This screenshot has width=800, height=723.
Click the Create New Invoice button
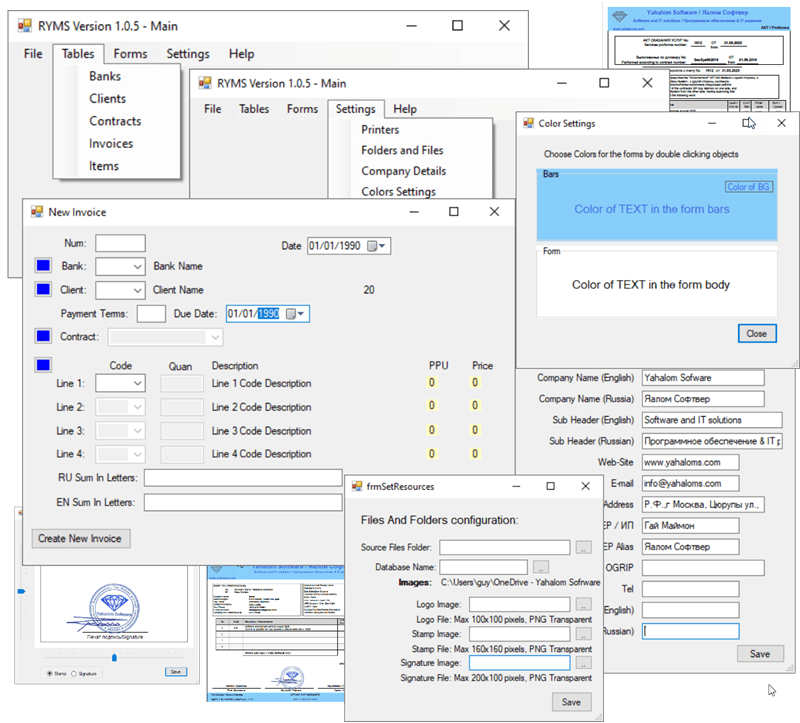click(x=80, y=538)
